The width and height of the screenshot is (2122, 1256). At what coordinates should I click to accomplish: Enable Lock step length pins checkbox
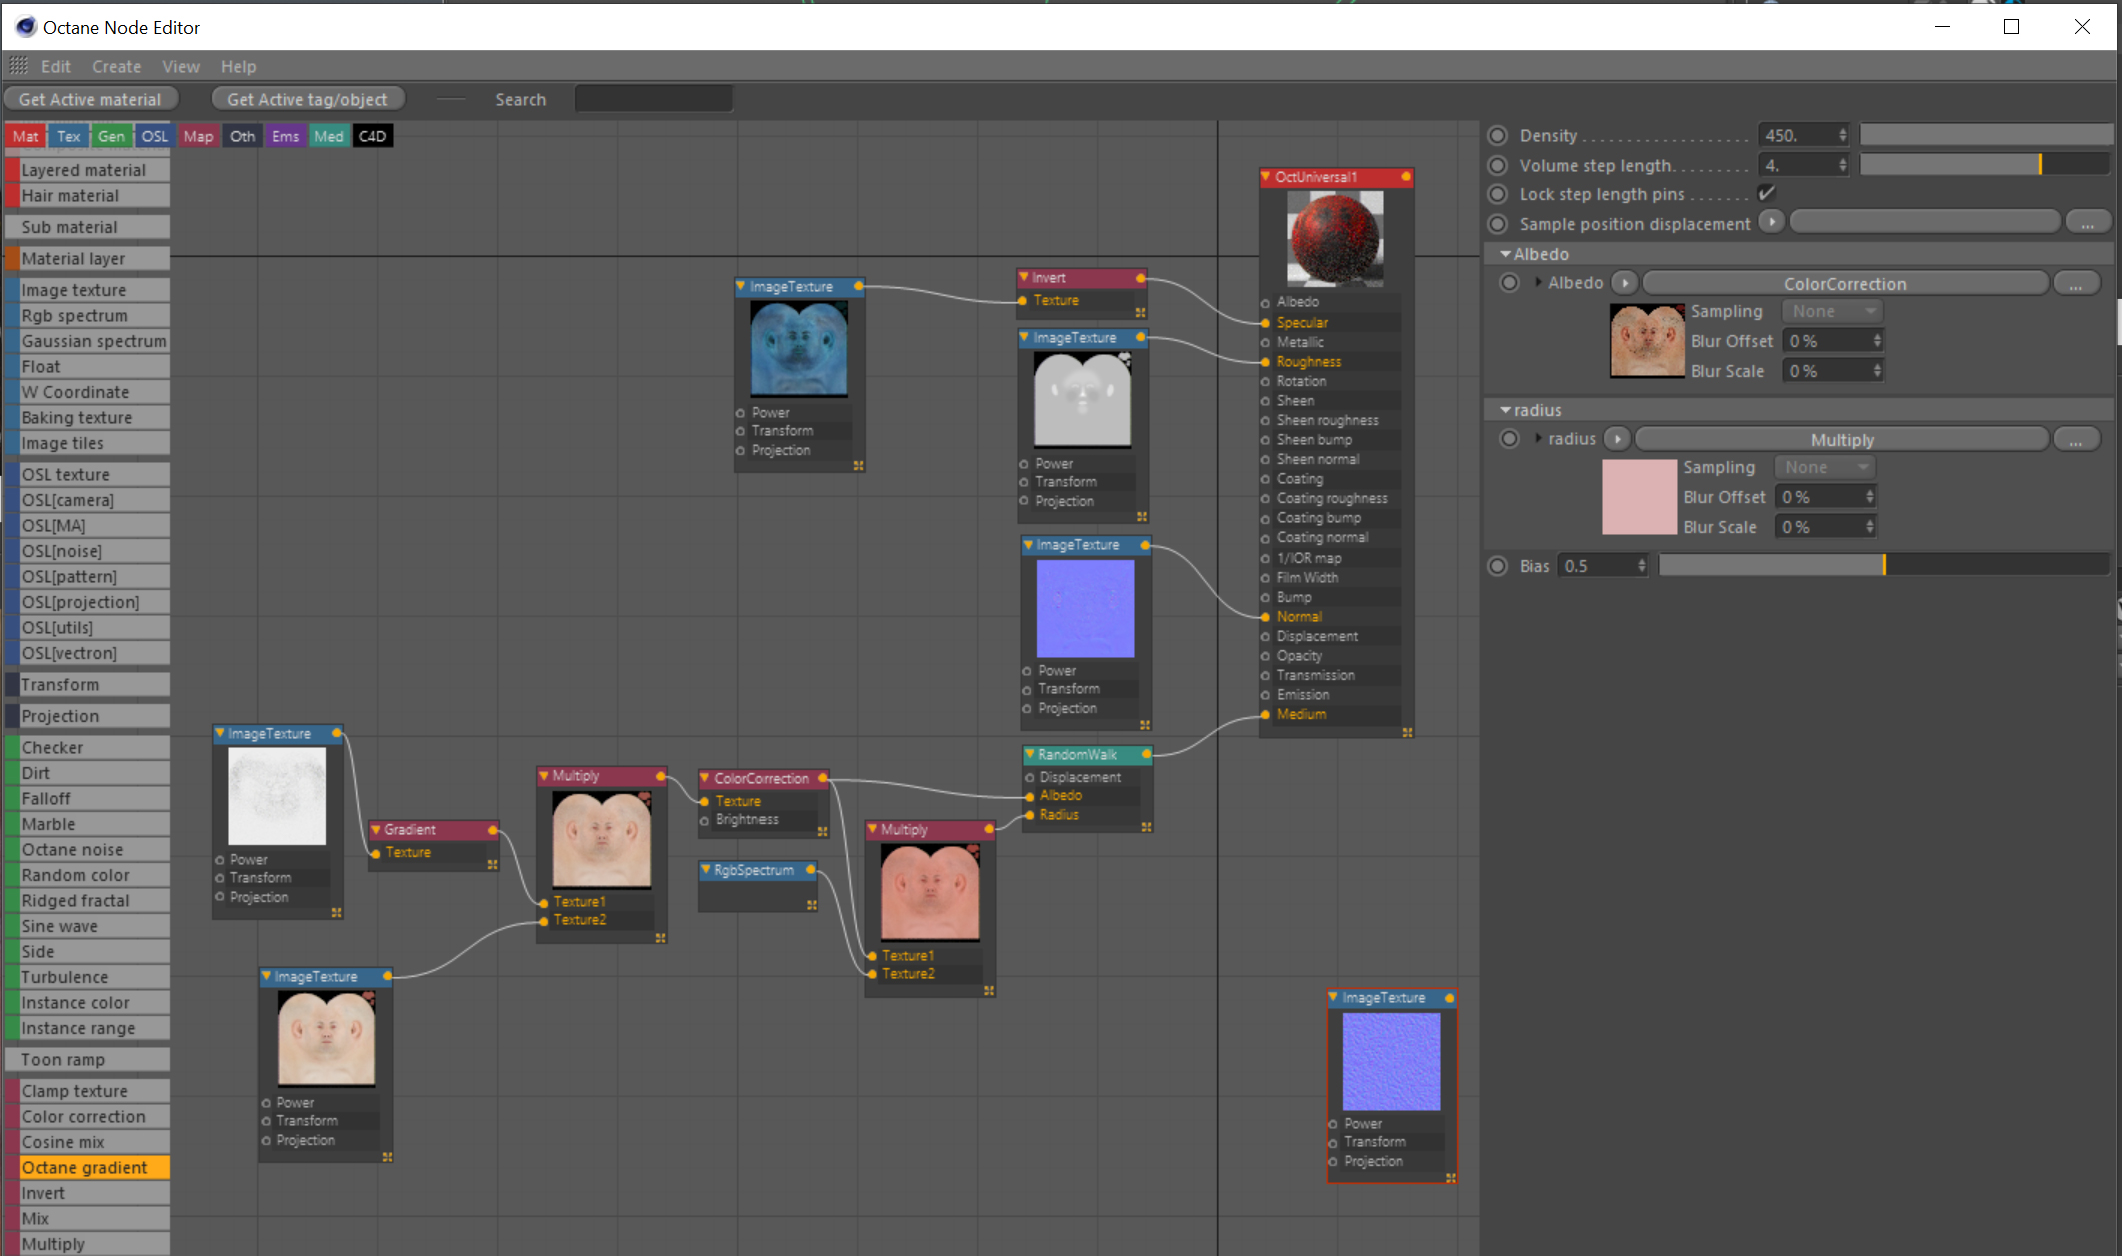pyautogui.click(x=1767, y=193)
